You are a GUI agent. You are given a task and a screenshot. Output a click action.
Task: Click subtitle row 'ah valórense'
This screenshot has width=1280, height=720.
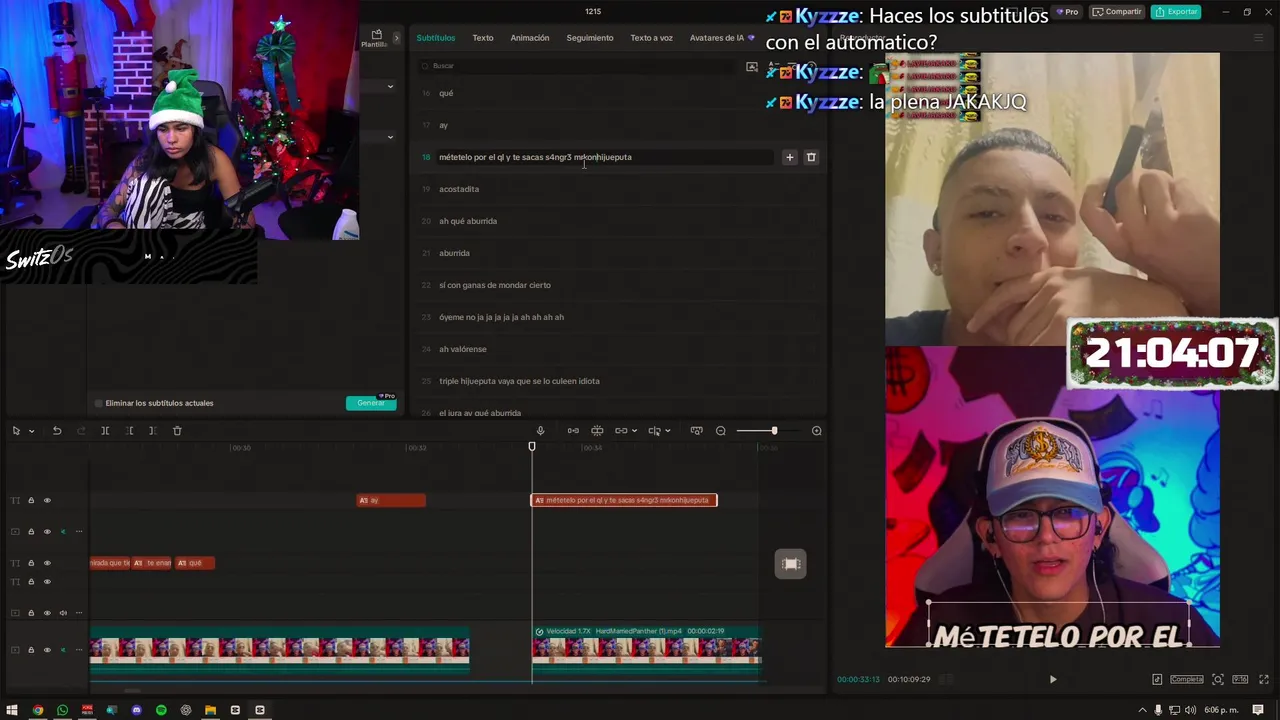(620, 349)
